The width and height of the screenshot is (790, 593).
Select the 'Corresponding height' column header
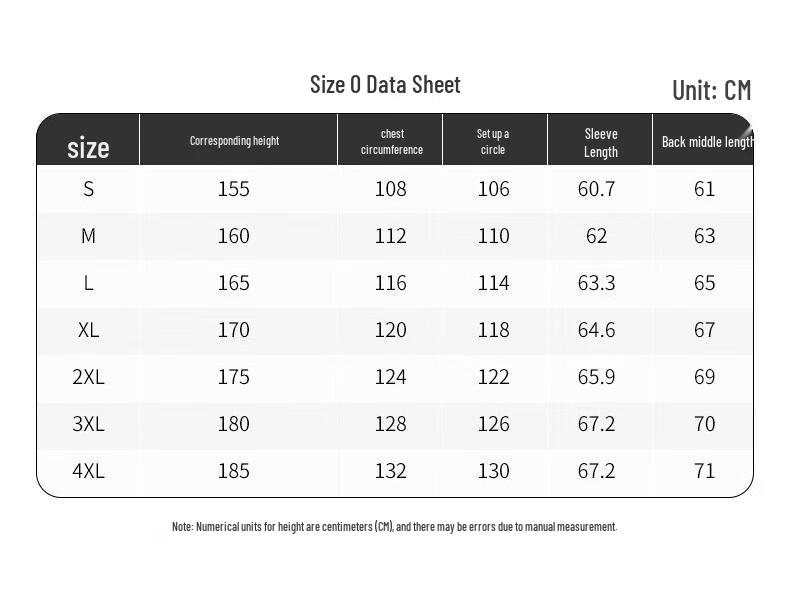click(x=234, y=141)
